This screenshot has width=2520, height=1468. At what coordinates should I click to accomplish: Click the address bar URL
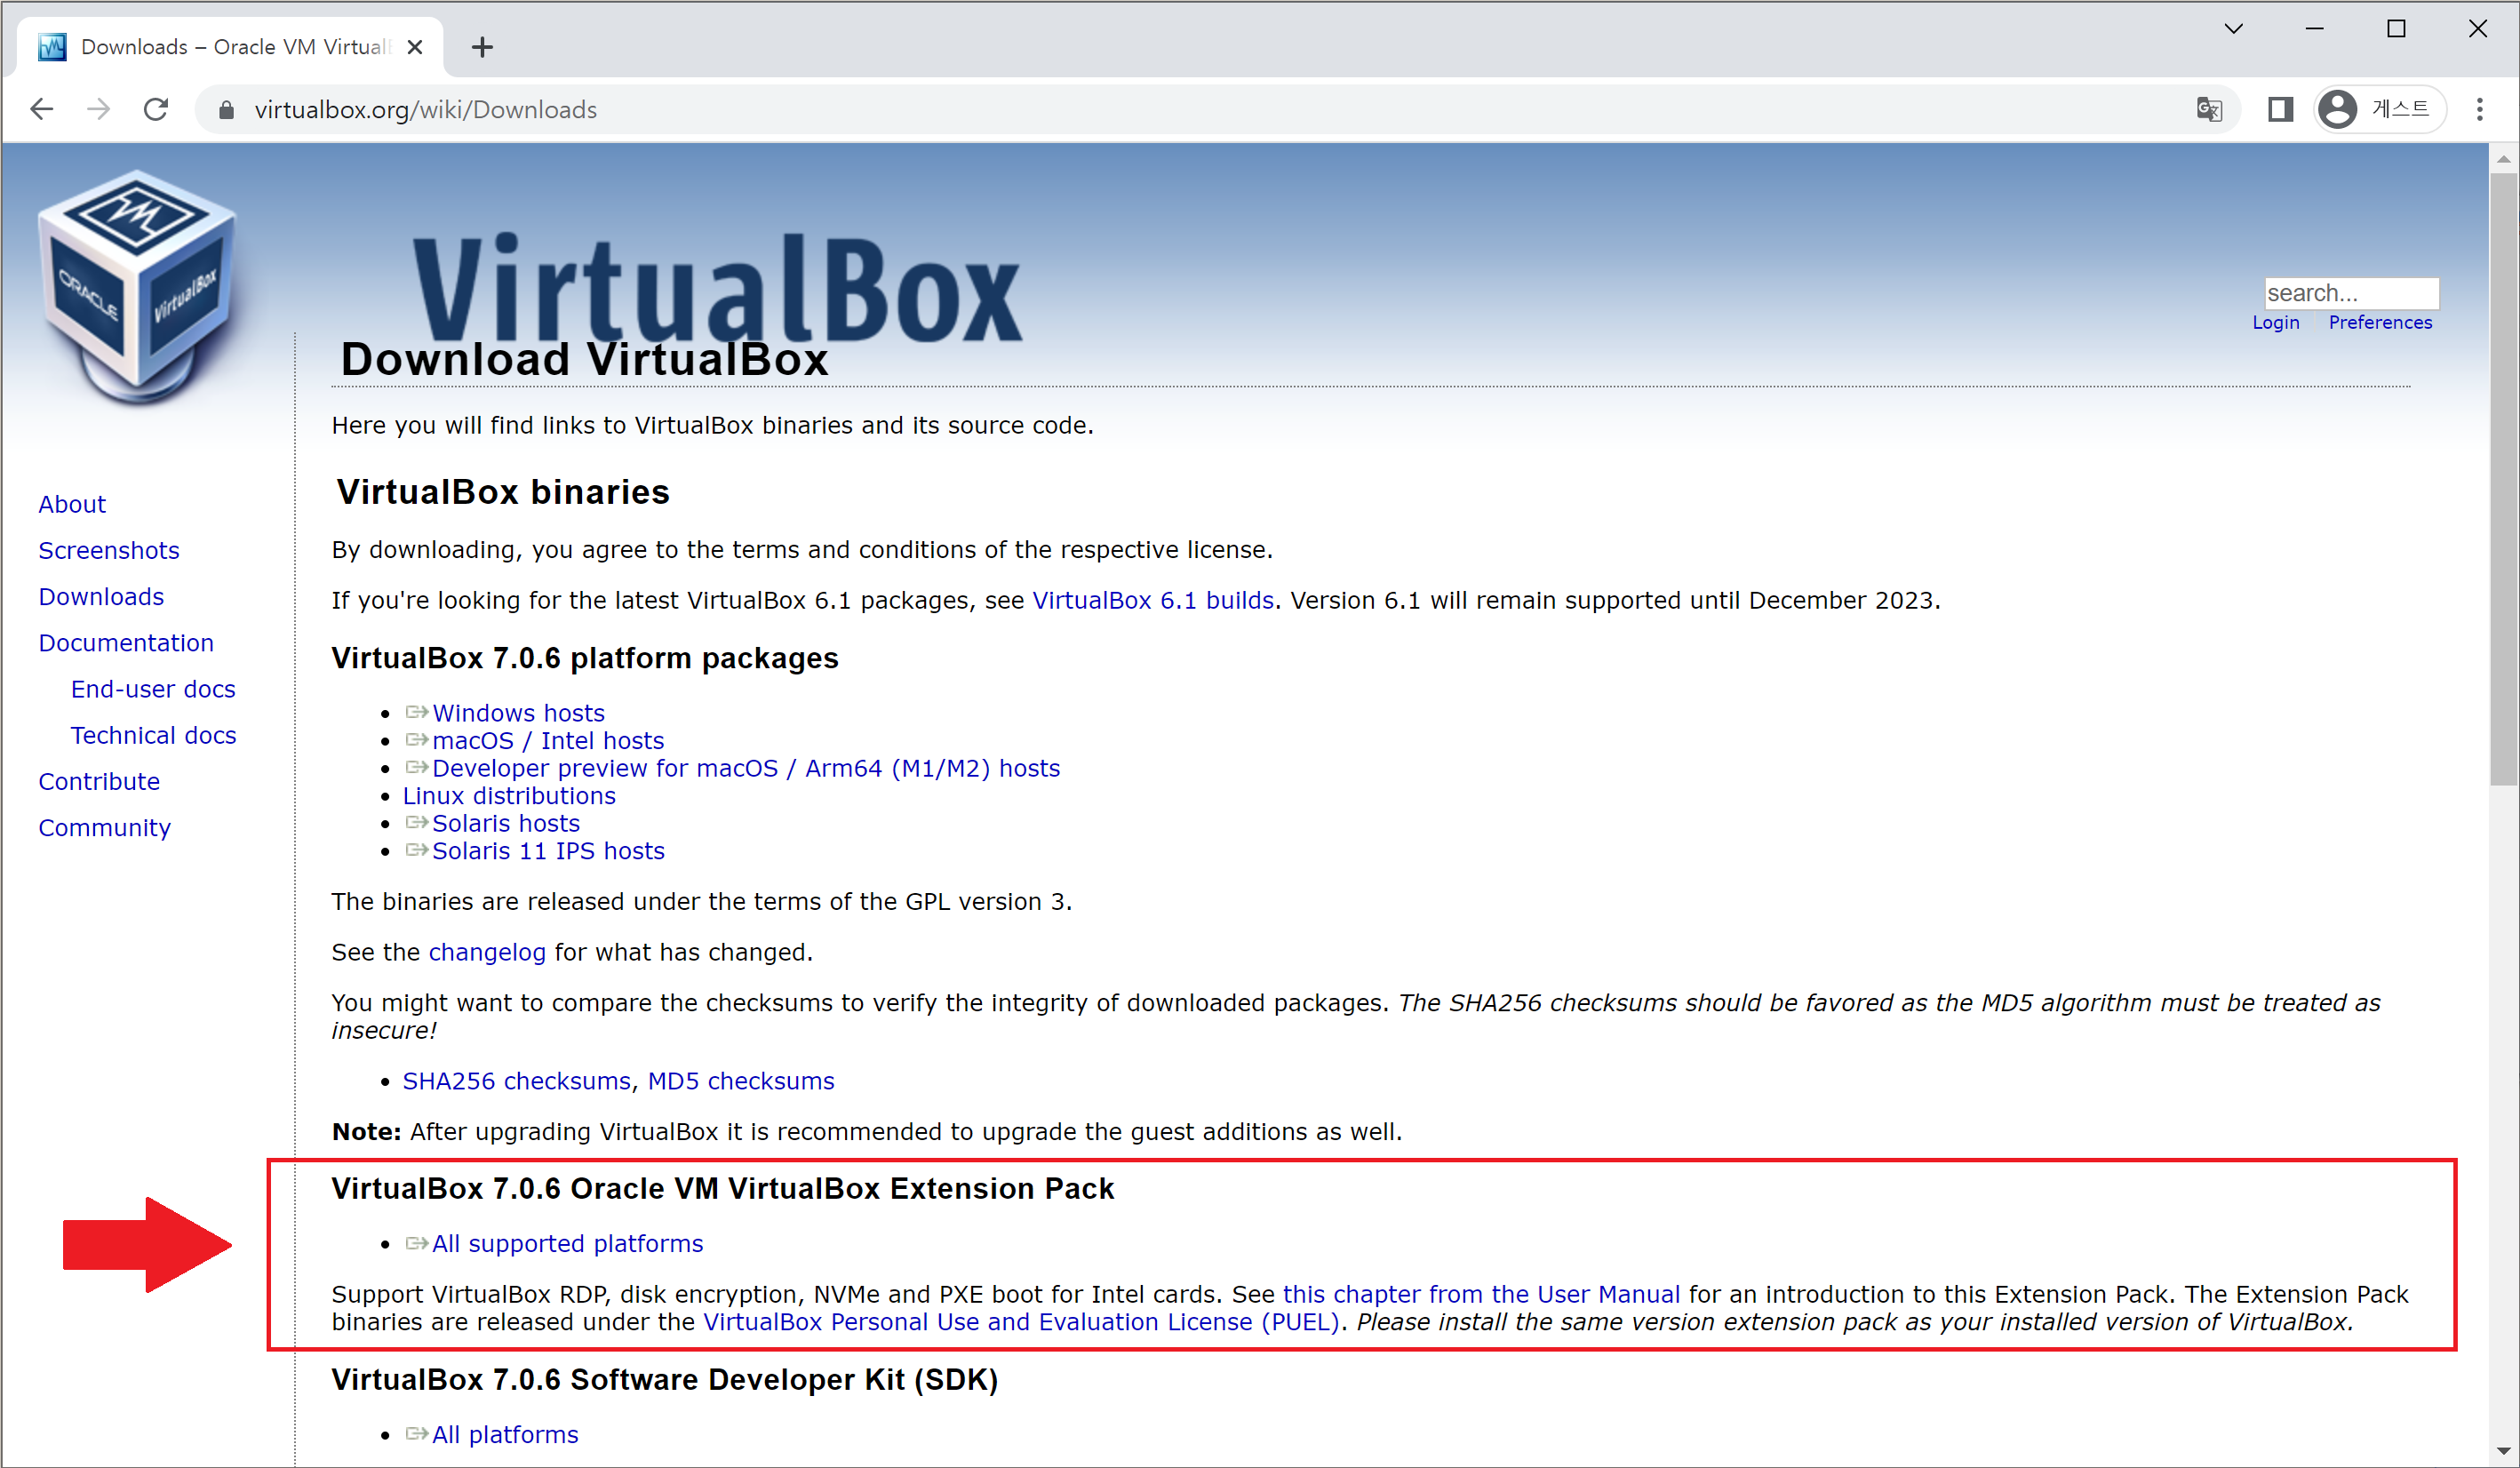(425, 110)
